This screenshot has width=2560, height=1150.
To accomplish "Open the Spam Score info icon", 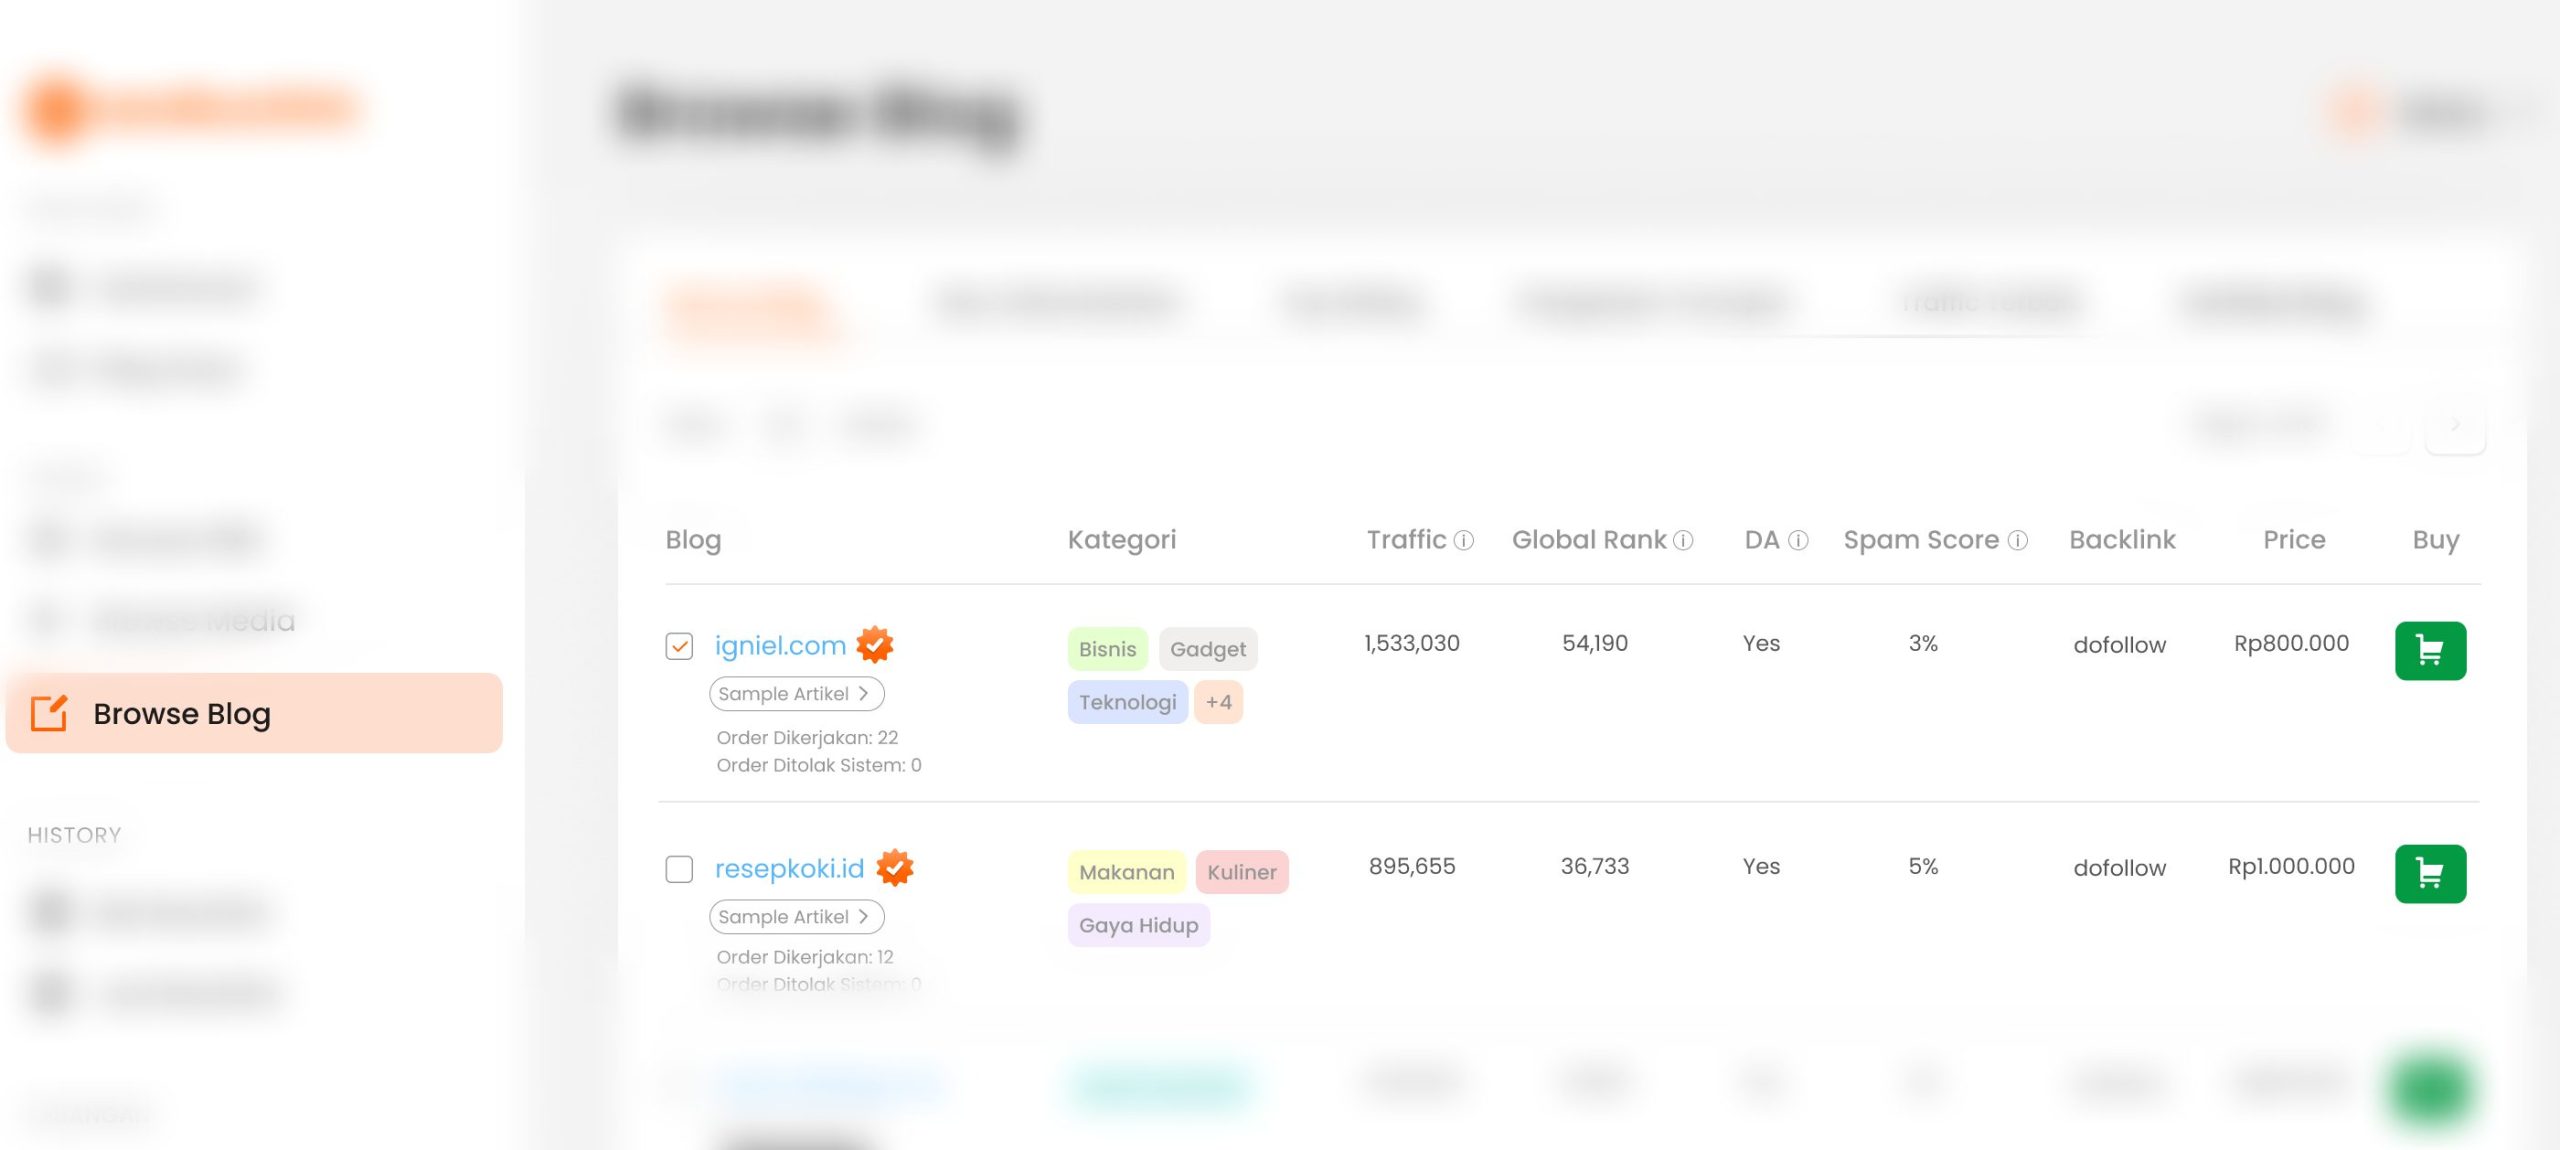I will coord(2021,539).
